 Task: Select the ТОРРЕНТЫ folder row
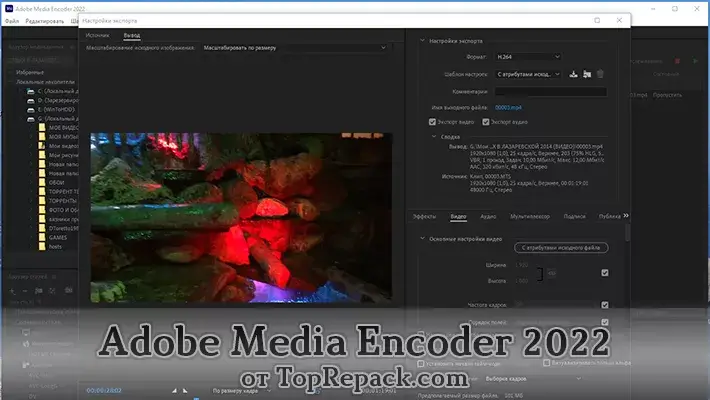click(x=58, y=201)
